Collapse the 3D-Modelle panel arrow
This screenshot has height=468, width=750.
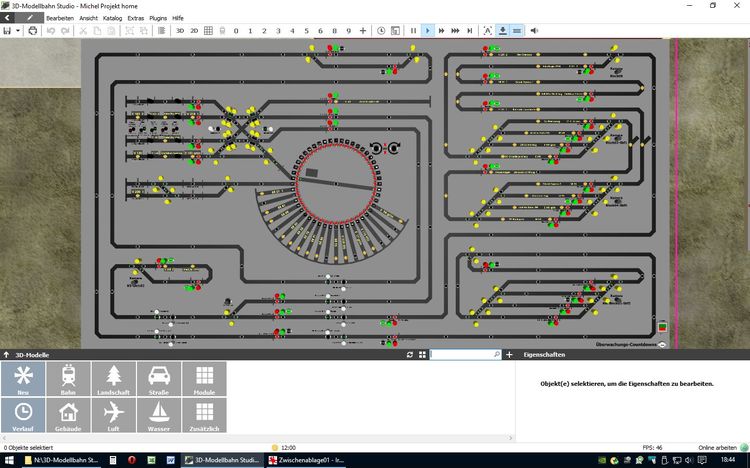[x=6, y=354]
